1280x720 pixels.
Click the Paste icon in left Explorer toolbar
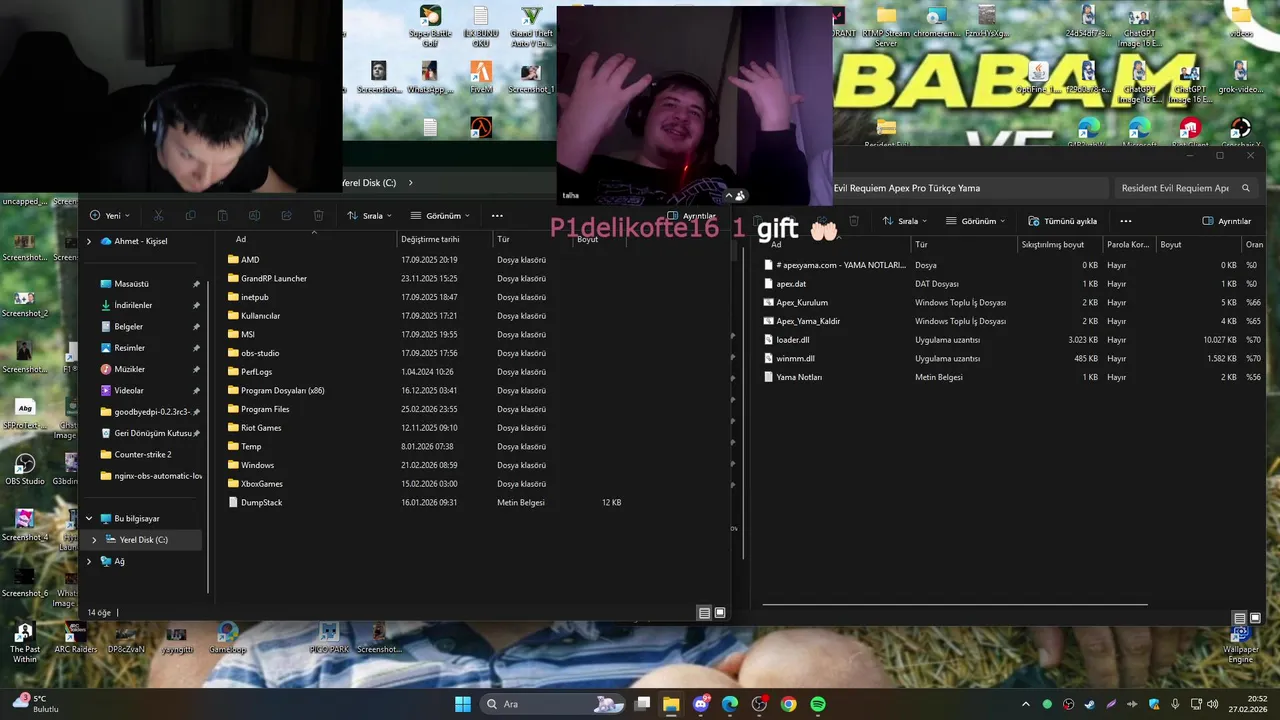222,215
